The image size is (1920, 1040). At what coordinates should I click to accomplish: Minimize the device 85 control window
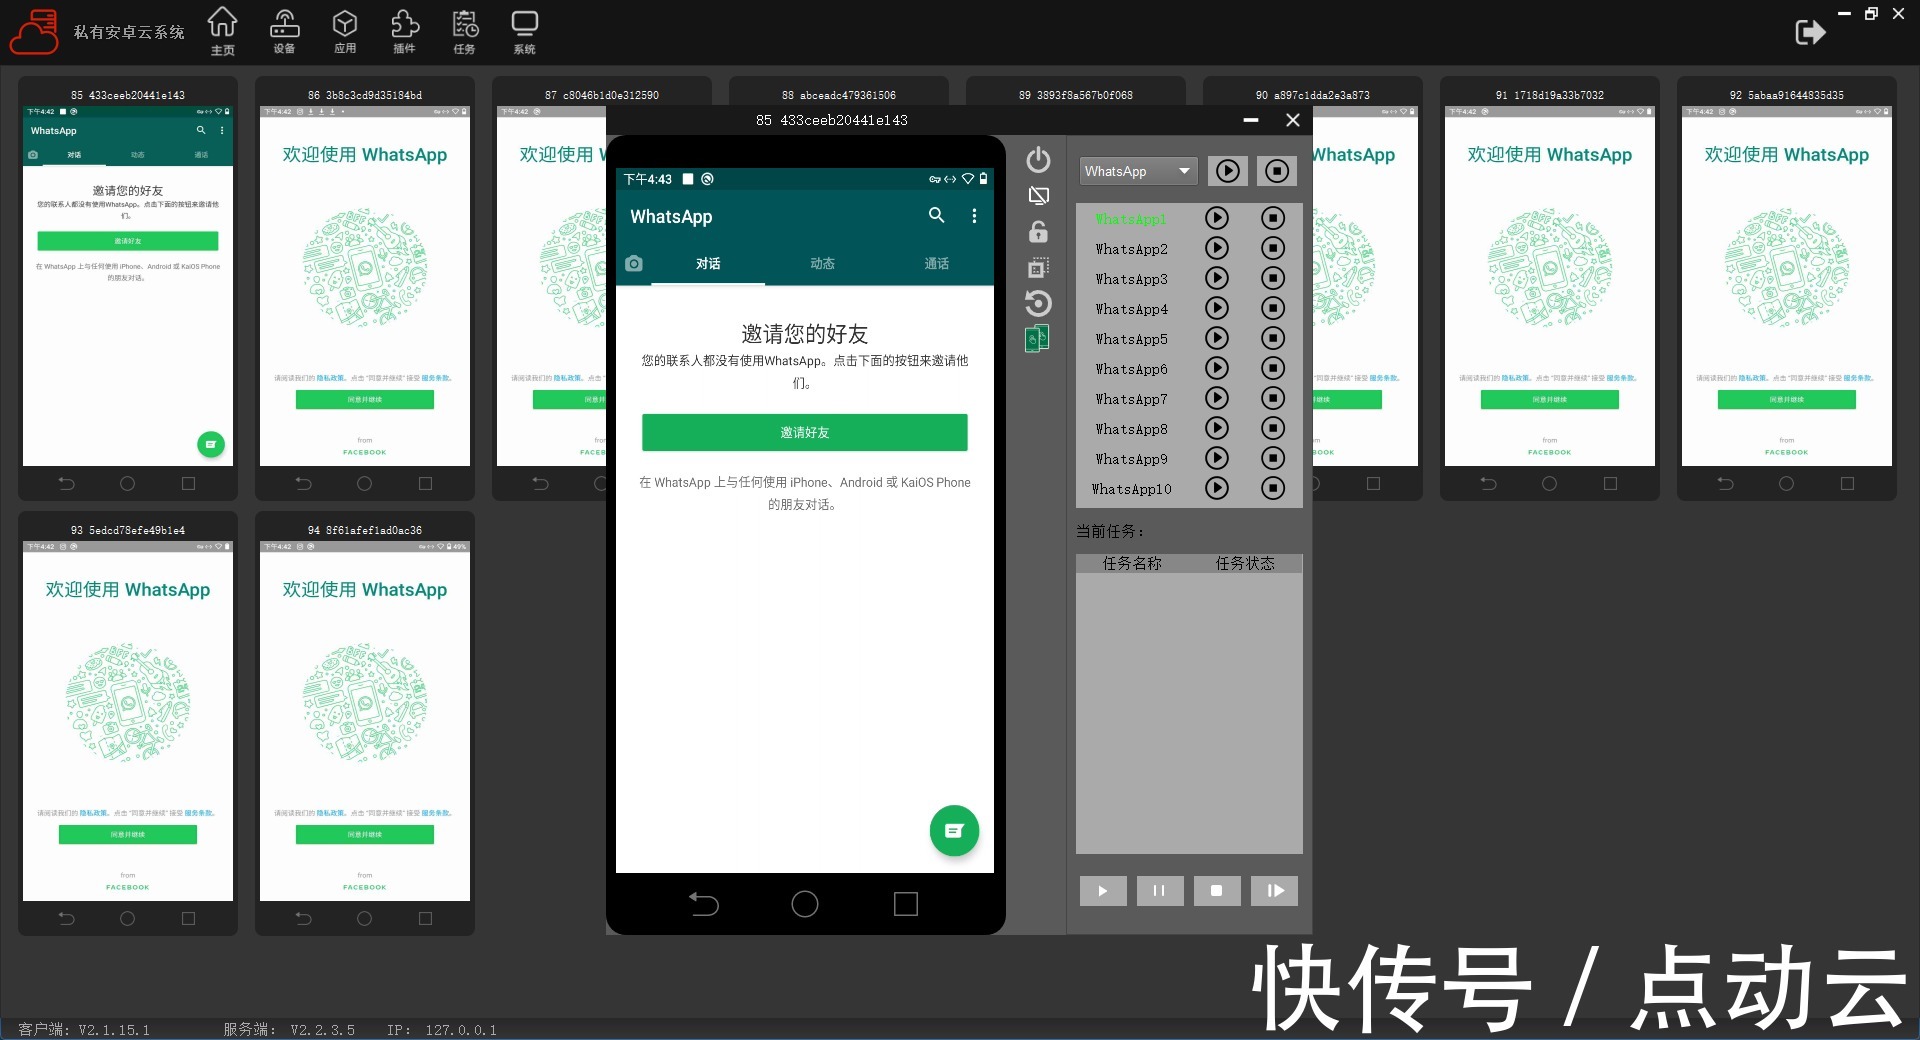(x=1251, y=120)
